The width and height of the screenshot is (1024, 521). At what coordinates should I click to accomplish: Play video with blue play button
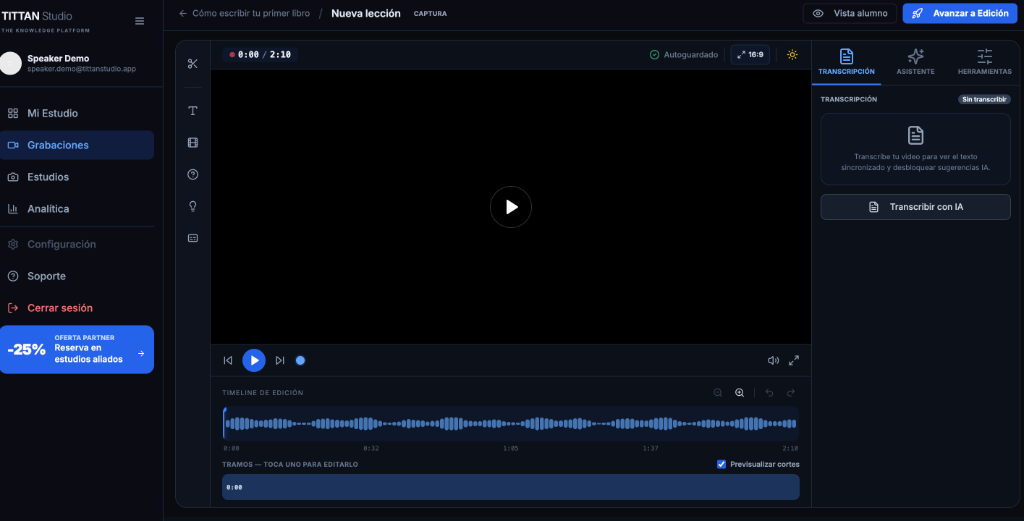254,360
